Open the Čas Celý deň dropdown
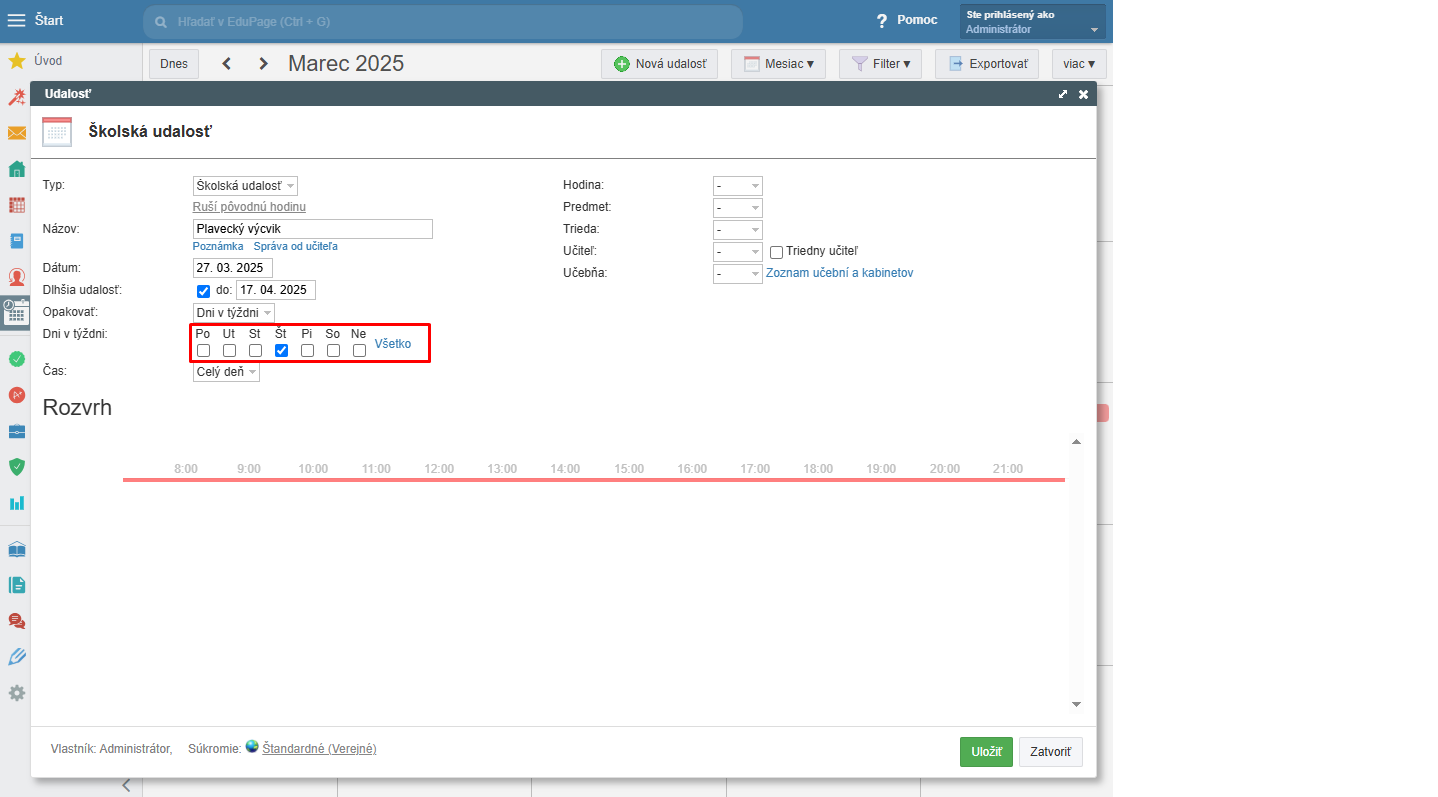This screenshot has height=797, width=1438. pyautogui.click(x=226, y=372)
